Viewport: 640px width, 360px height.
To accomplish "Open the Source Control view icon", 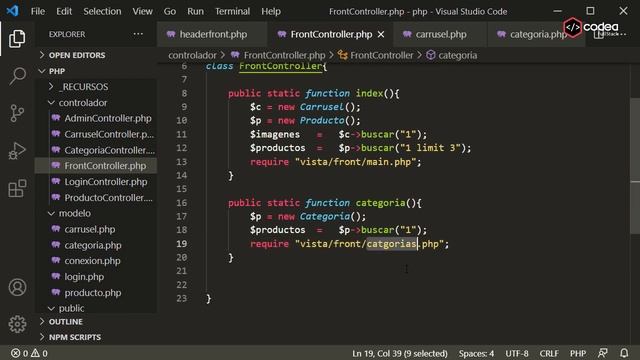I will pyautogui.click(x=17, y=113).
